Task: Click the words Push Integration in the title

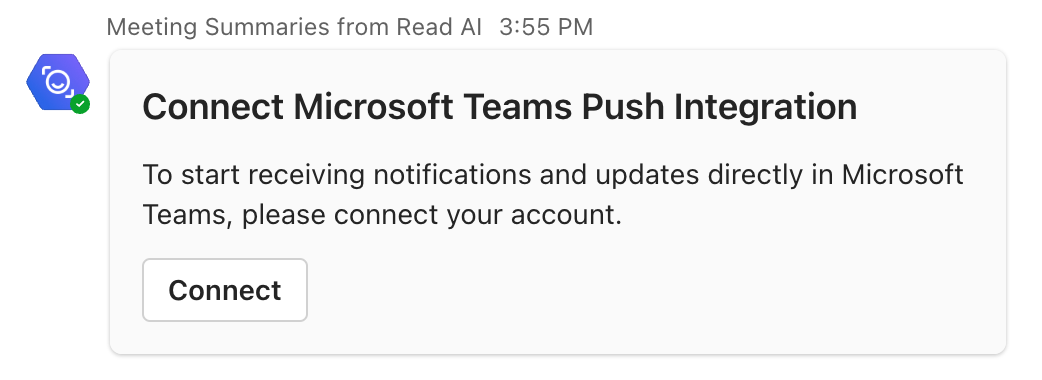Action: coord(719,107)
